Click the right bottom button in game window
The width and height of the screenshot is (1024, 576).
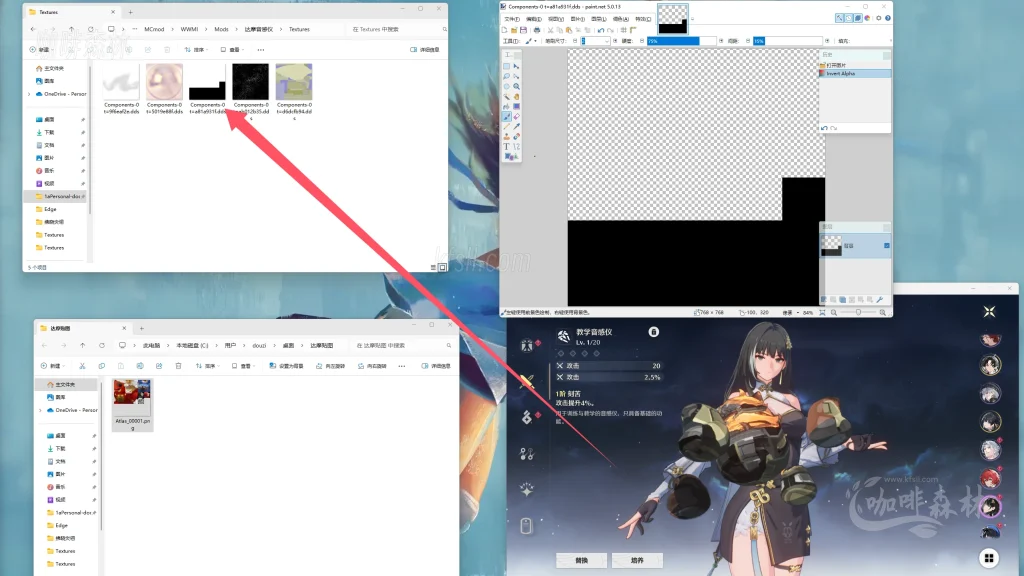click(x=637, y=560)
